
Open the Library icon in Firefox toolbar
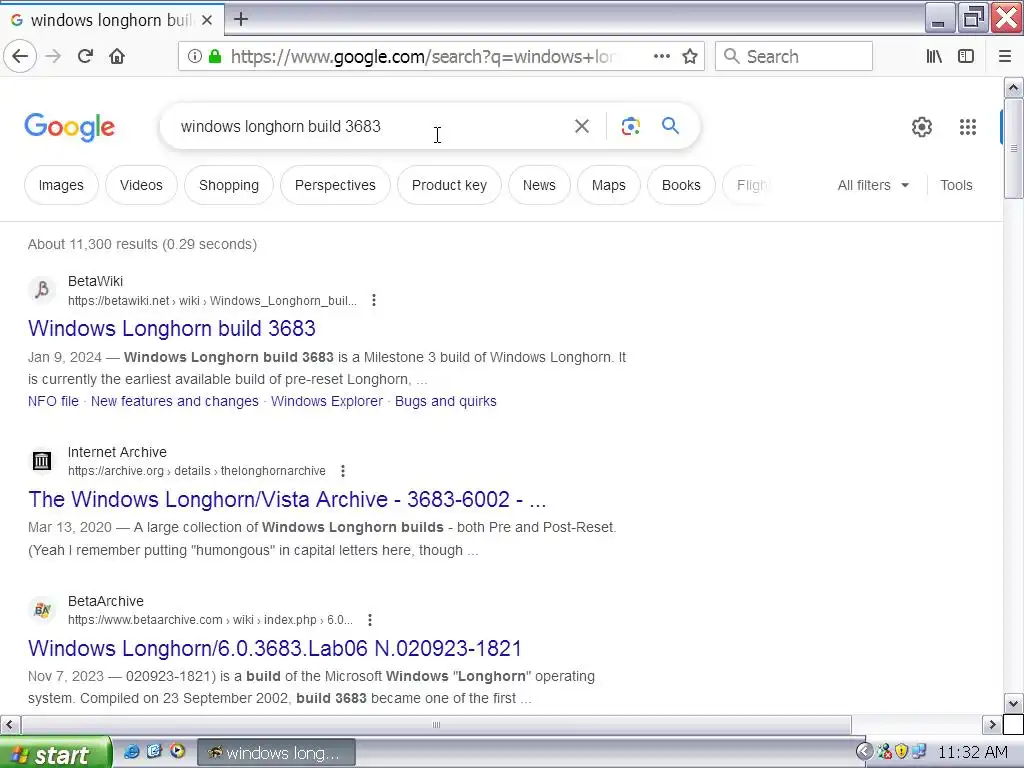click(934, 56)
